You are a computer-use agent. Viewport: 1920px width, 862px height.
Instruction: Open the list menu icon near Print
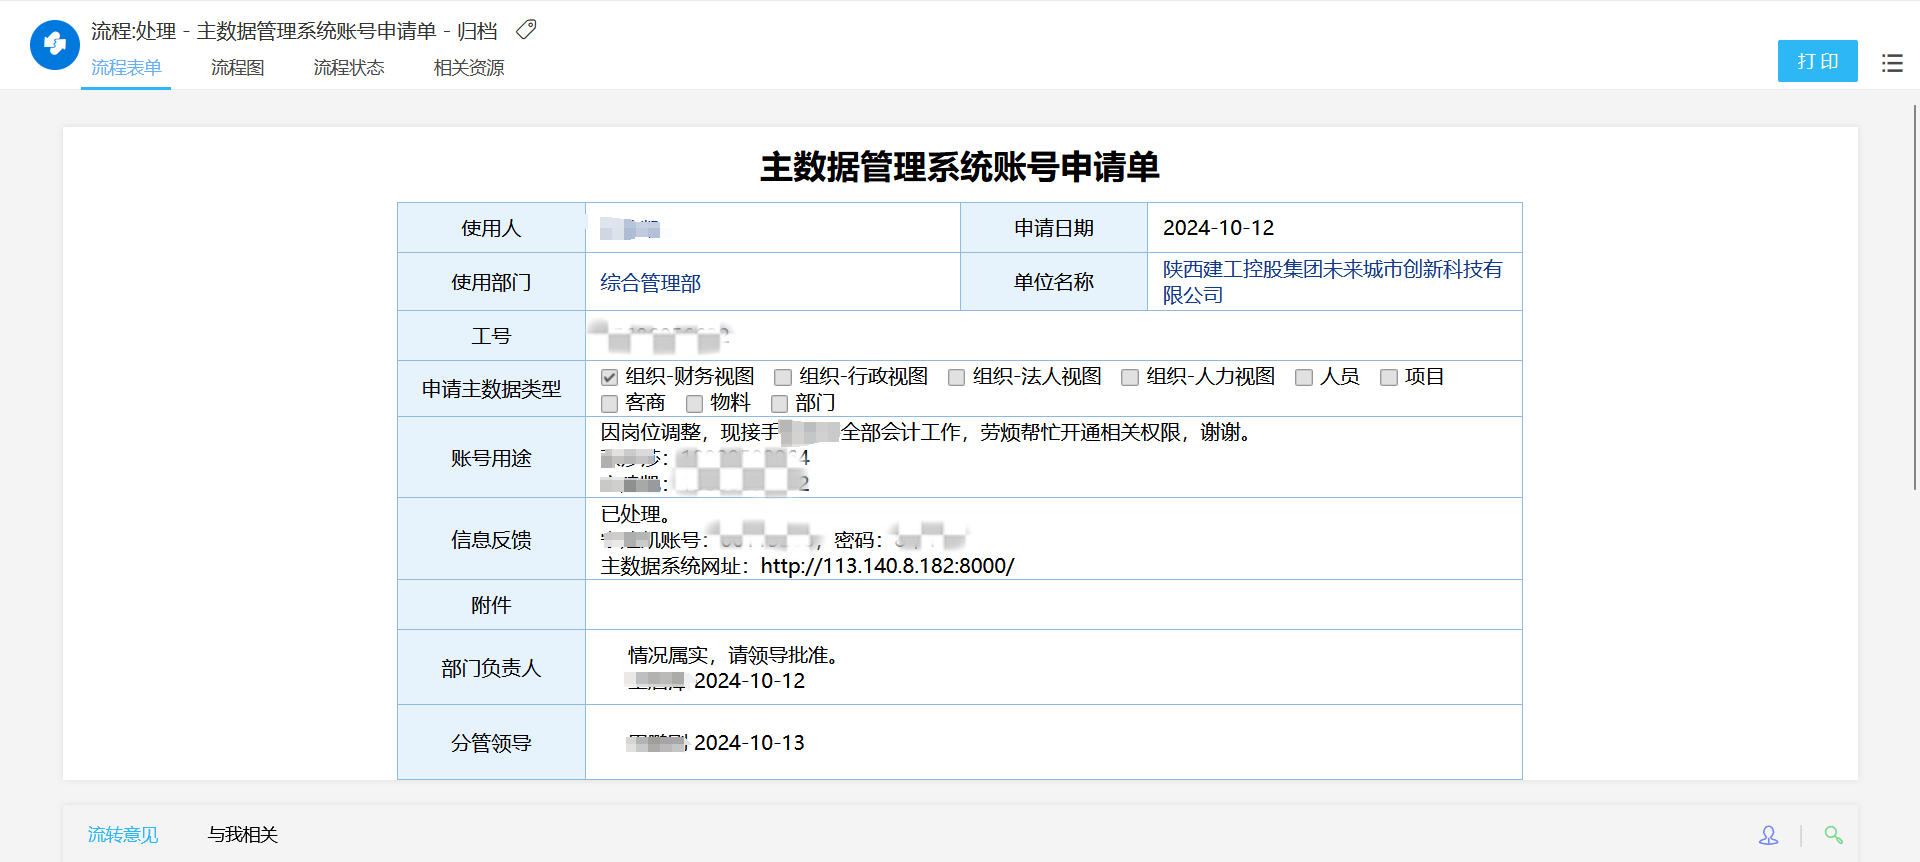click(1892, 63)
